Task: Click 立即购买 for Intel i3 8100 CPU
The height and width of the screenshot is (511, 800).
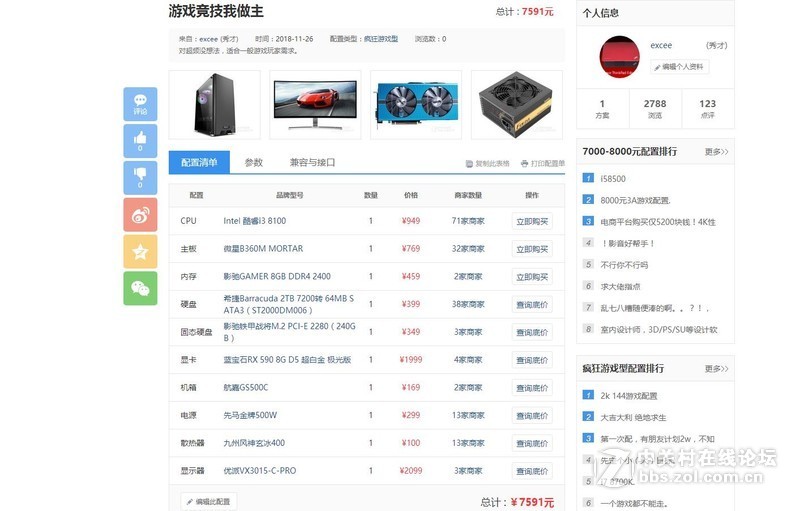Action: (532, 221)
